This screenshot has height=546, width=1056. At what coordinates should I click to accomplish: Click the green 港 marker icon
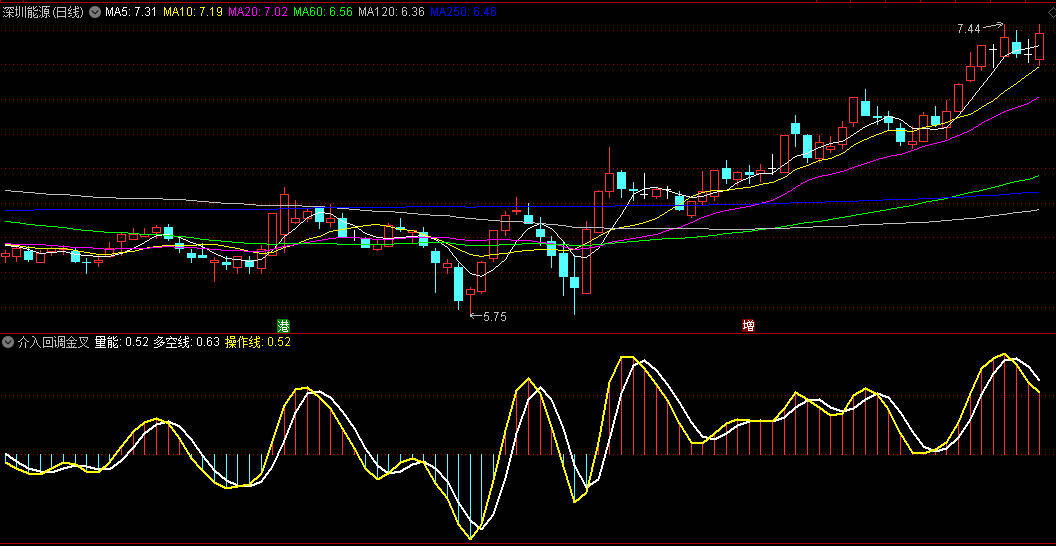point(284,326)
